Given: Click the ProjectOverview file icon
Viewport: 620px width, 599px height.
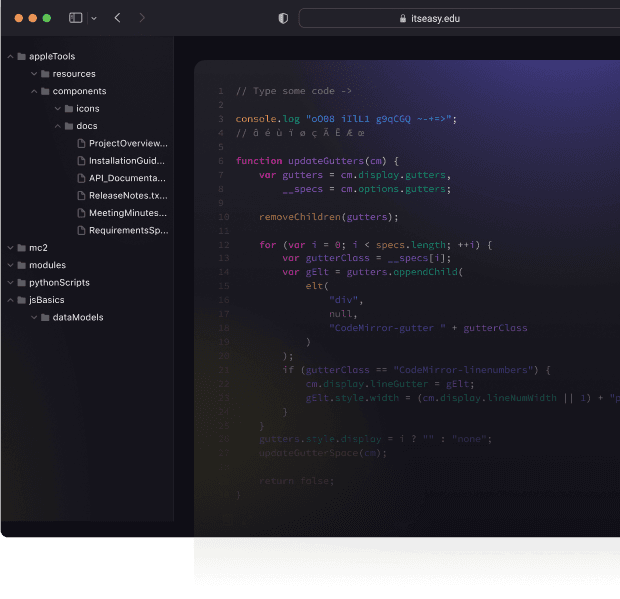Looking at the screenshot, I should coord(81,144).
